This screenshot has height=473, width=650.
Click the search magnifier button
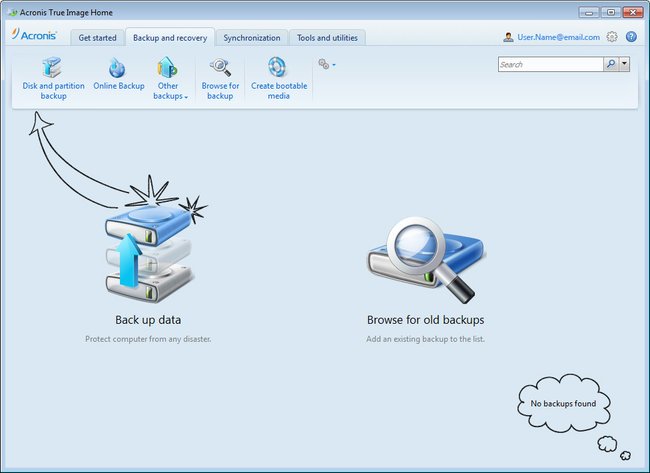[x=611, y=64]
